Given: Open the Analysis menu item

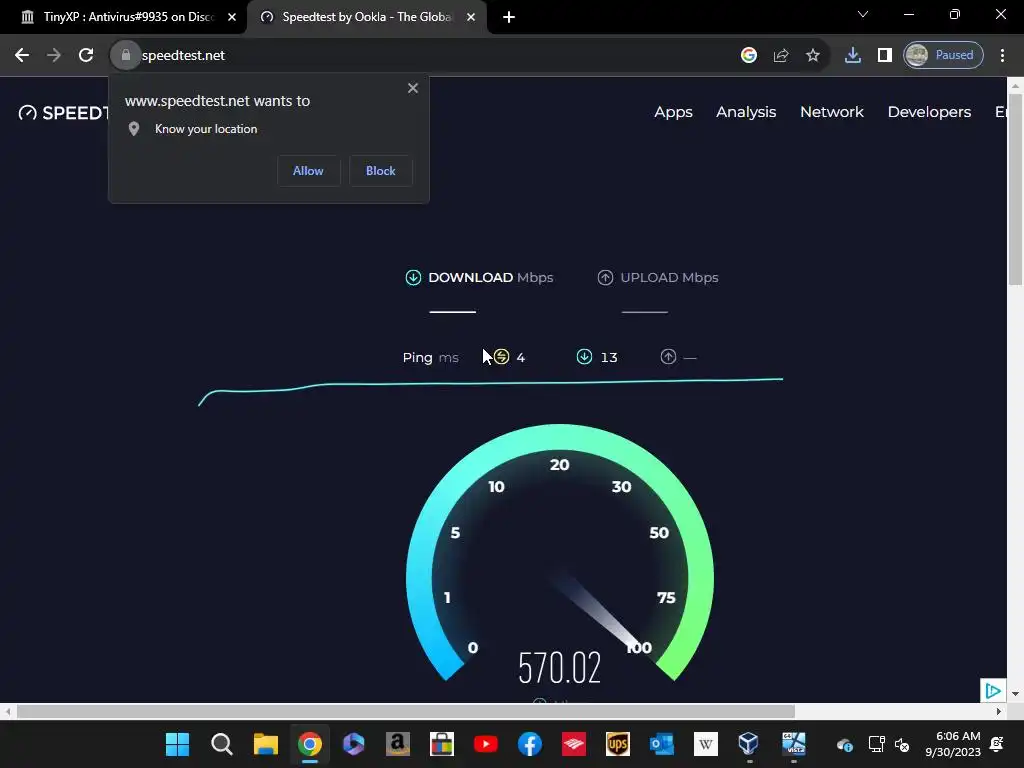Looking at the screenshot, I should coord(746,112).
